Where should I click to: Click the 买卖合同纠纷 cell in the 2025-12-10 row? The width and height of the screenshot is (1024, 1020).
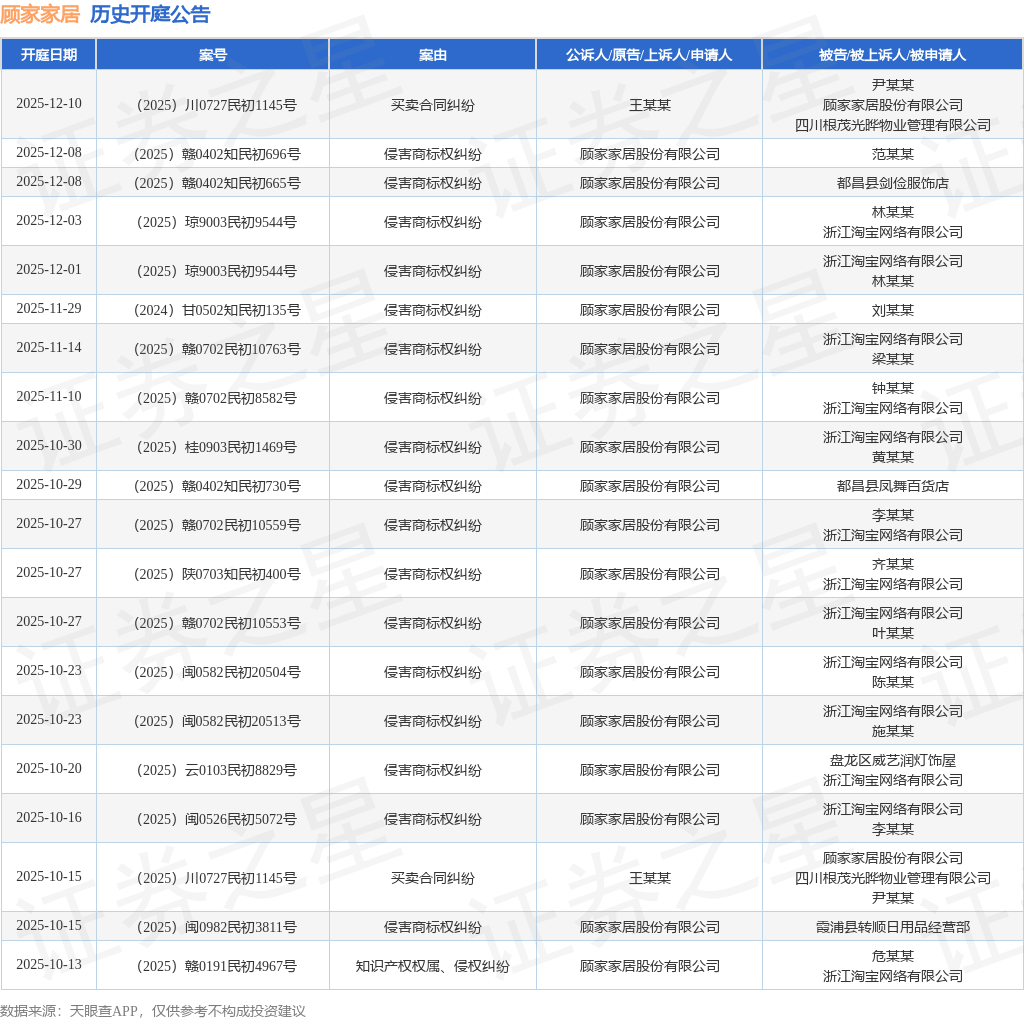(432, 105)
